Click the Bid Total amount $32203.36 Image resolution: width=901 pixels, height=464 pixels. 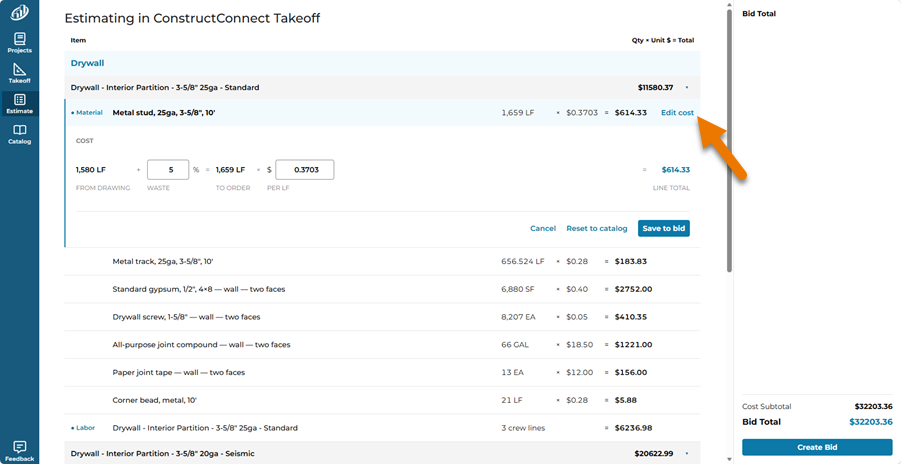(x=871, y=422)
